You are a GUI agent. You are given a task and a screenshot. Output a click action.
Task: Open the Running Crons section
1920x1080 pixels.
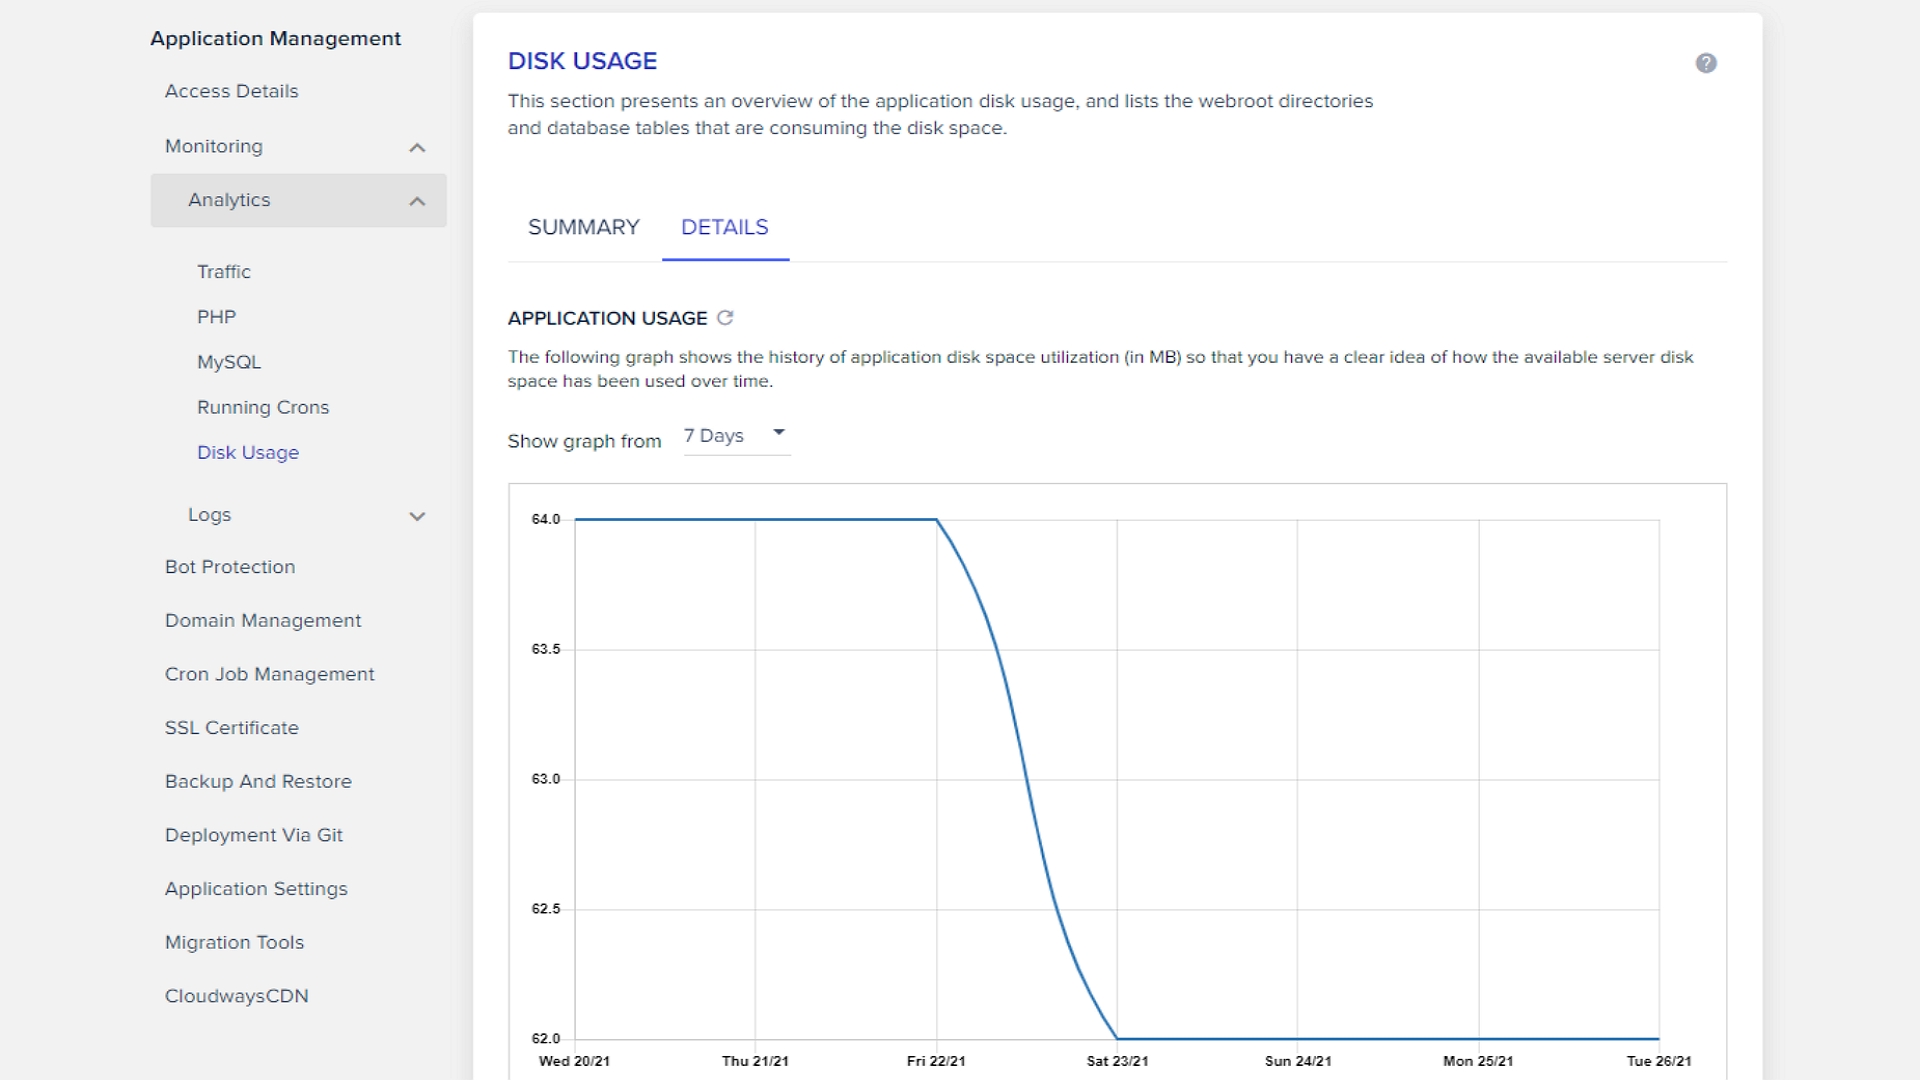coord(264,406)
